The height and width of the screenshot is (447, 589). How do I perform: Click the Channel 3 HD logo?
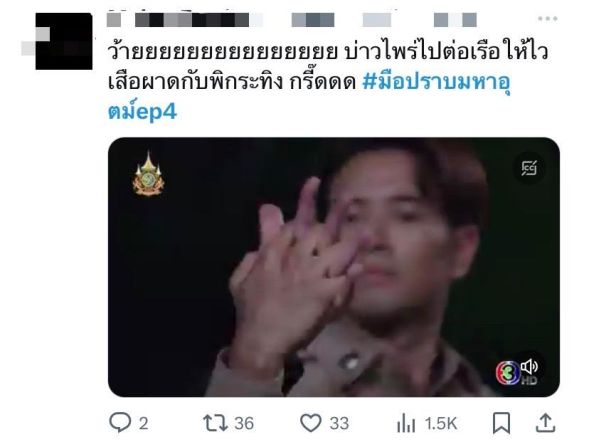click(x=509, y=373)
